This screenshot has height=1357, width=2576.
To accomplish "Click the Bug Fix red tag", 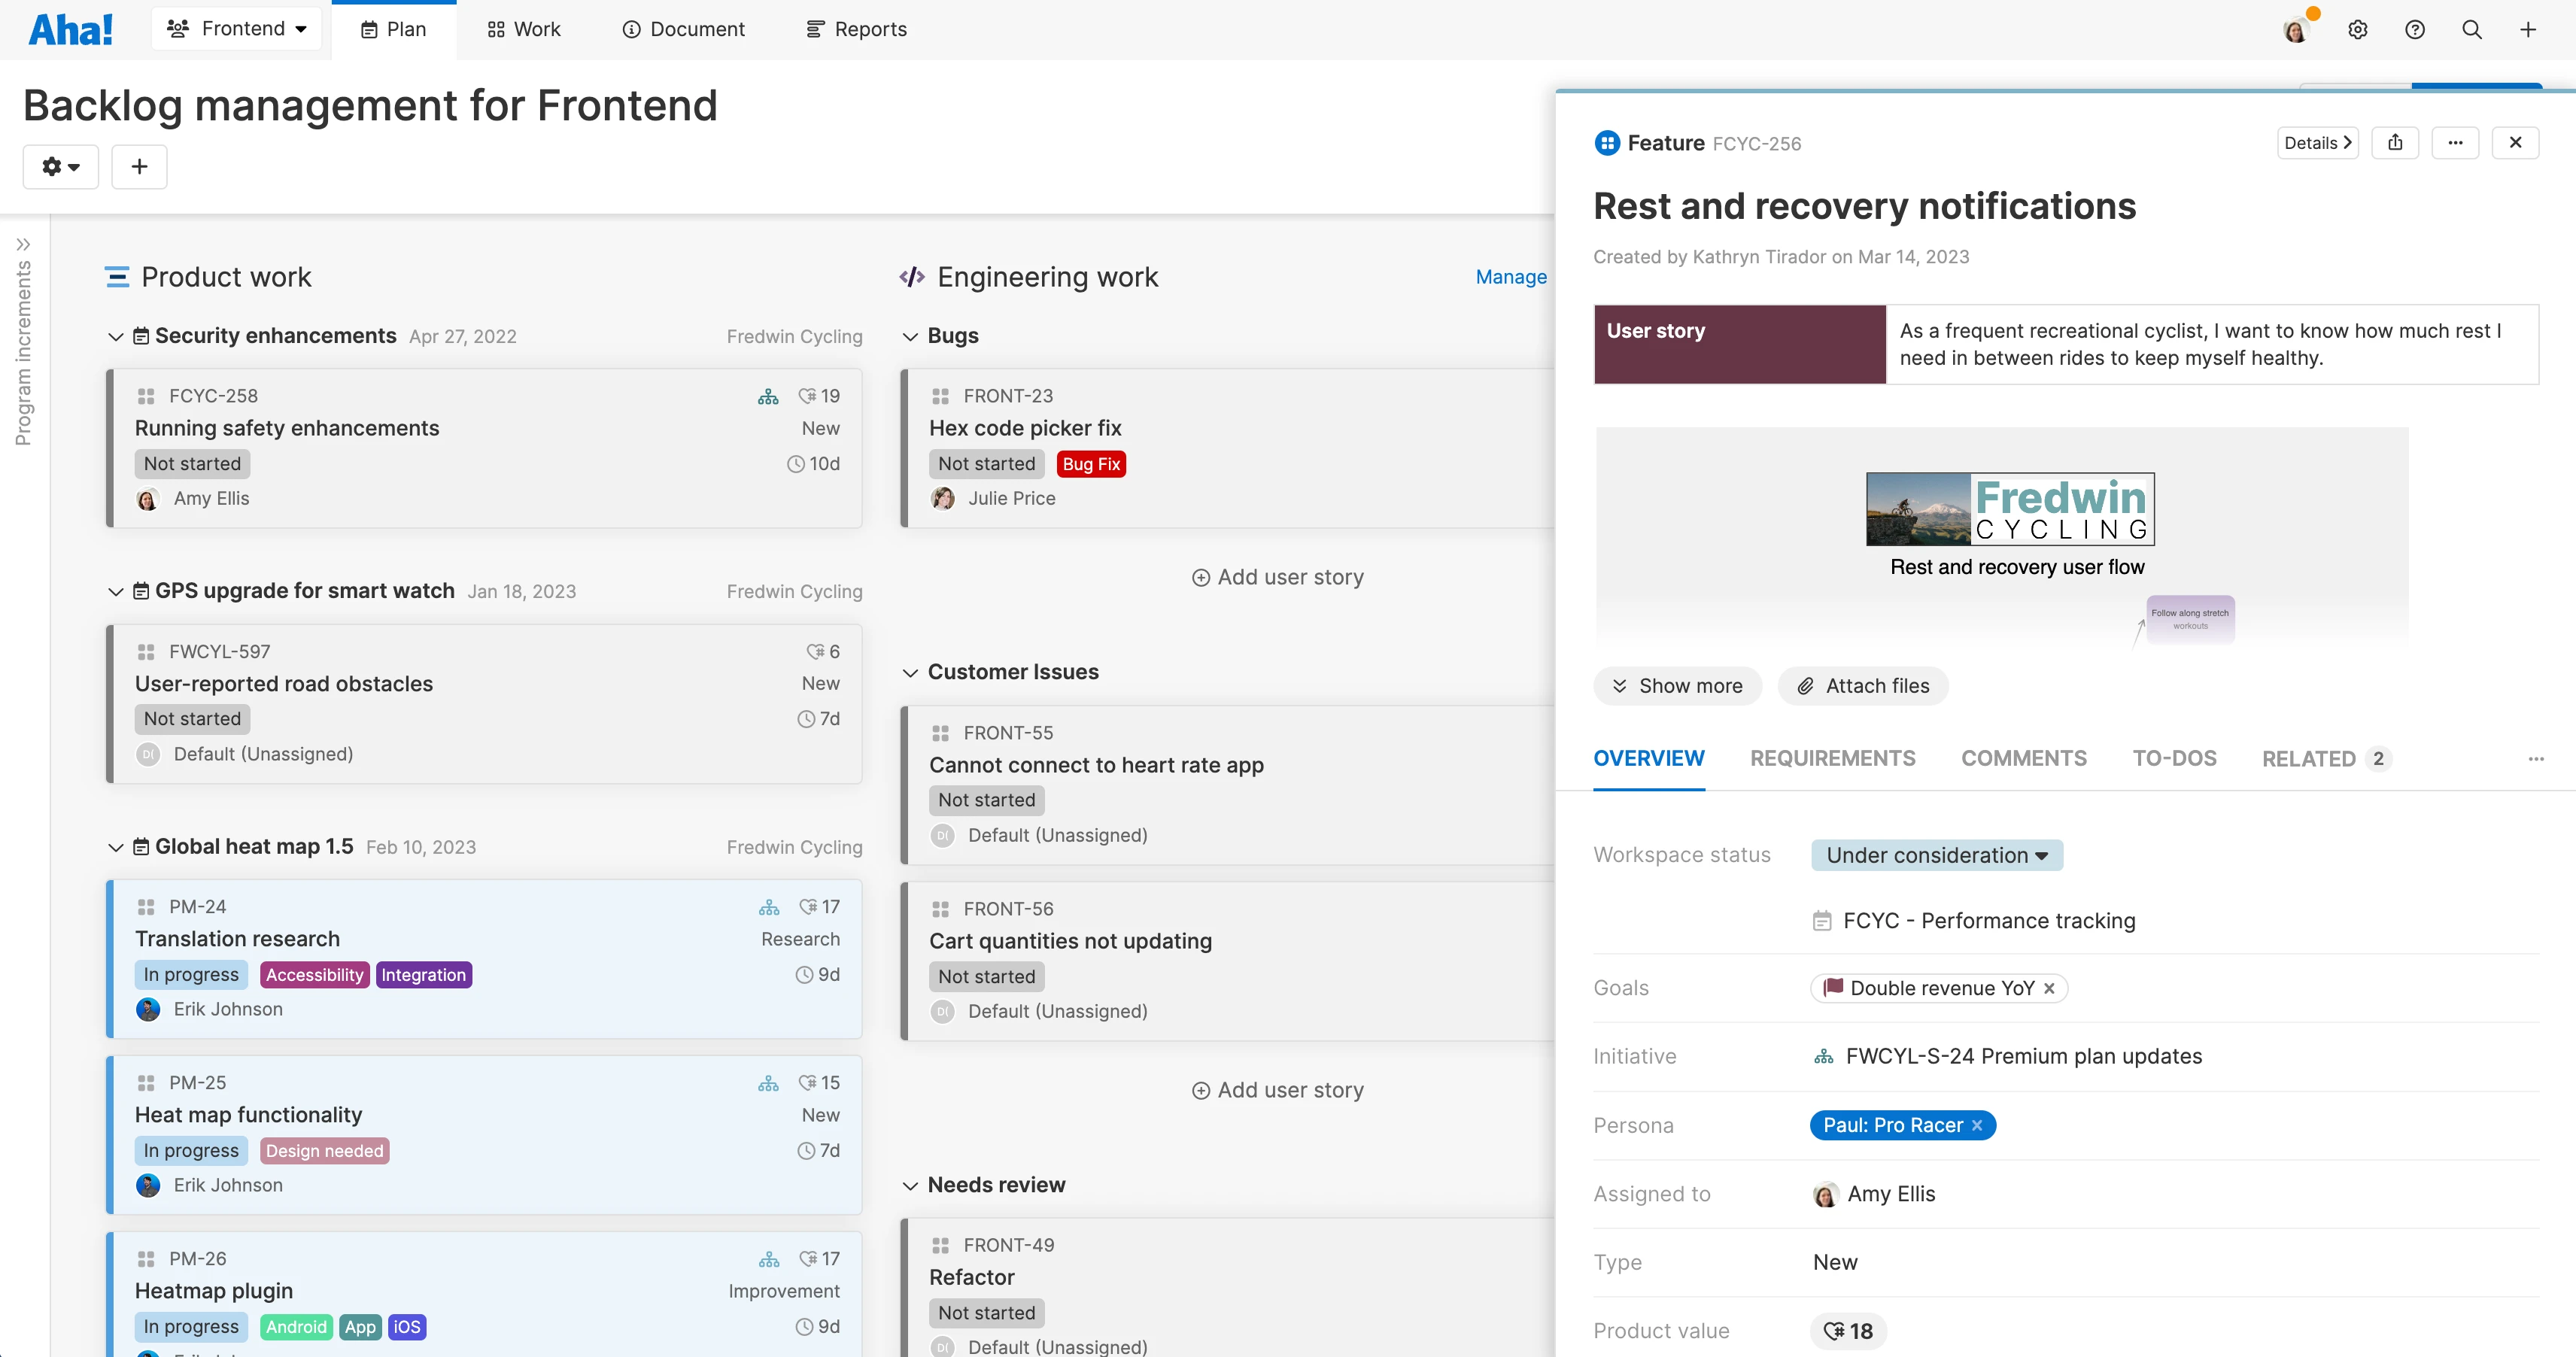I will [1090, 464].
